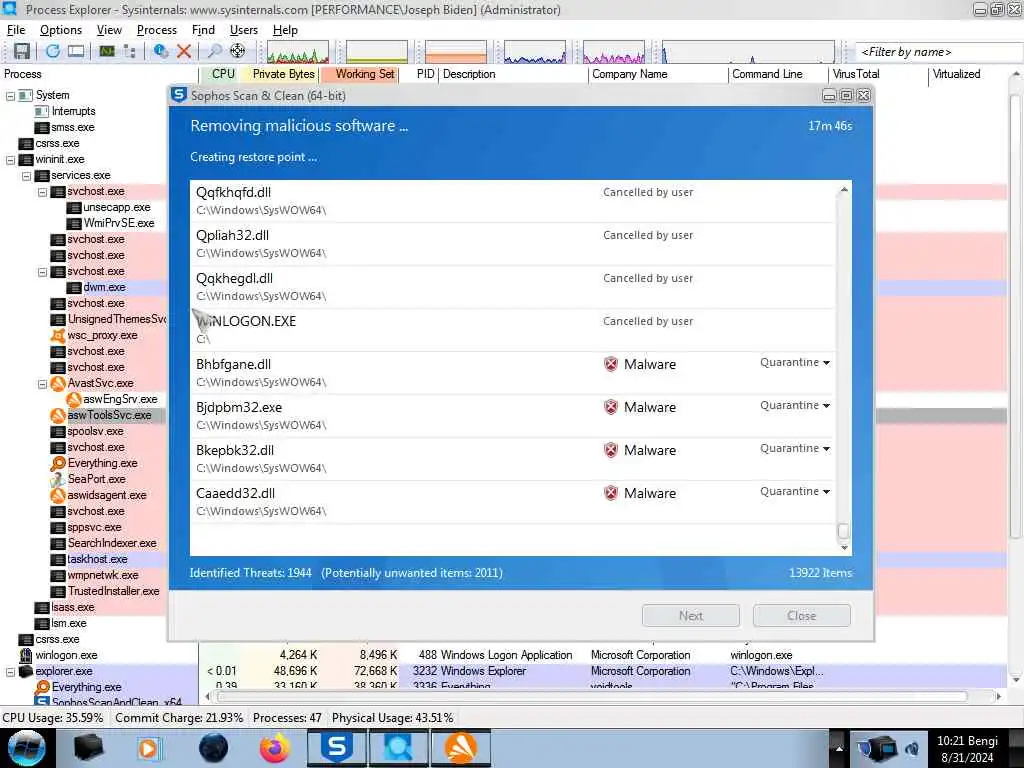Select the Qqfkhqfd.dll entry in Sophos list
The height and width of the screenshot is (768, 1024).
click(x=513, y=201)
